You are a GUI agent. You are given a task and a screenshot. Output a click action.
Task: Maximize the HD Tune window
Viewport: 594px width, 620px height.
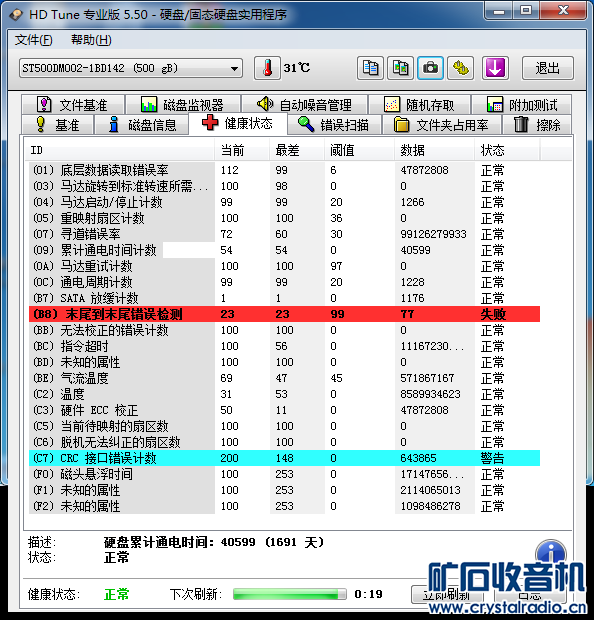(526, 11)
